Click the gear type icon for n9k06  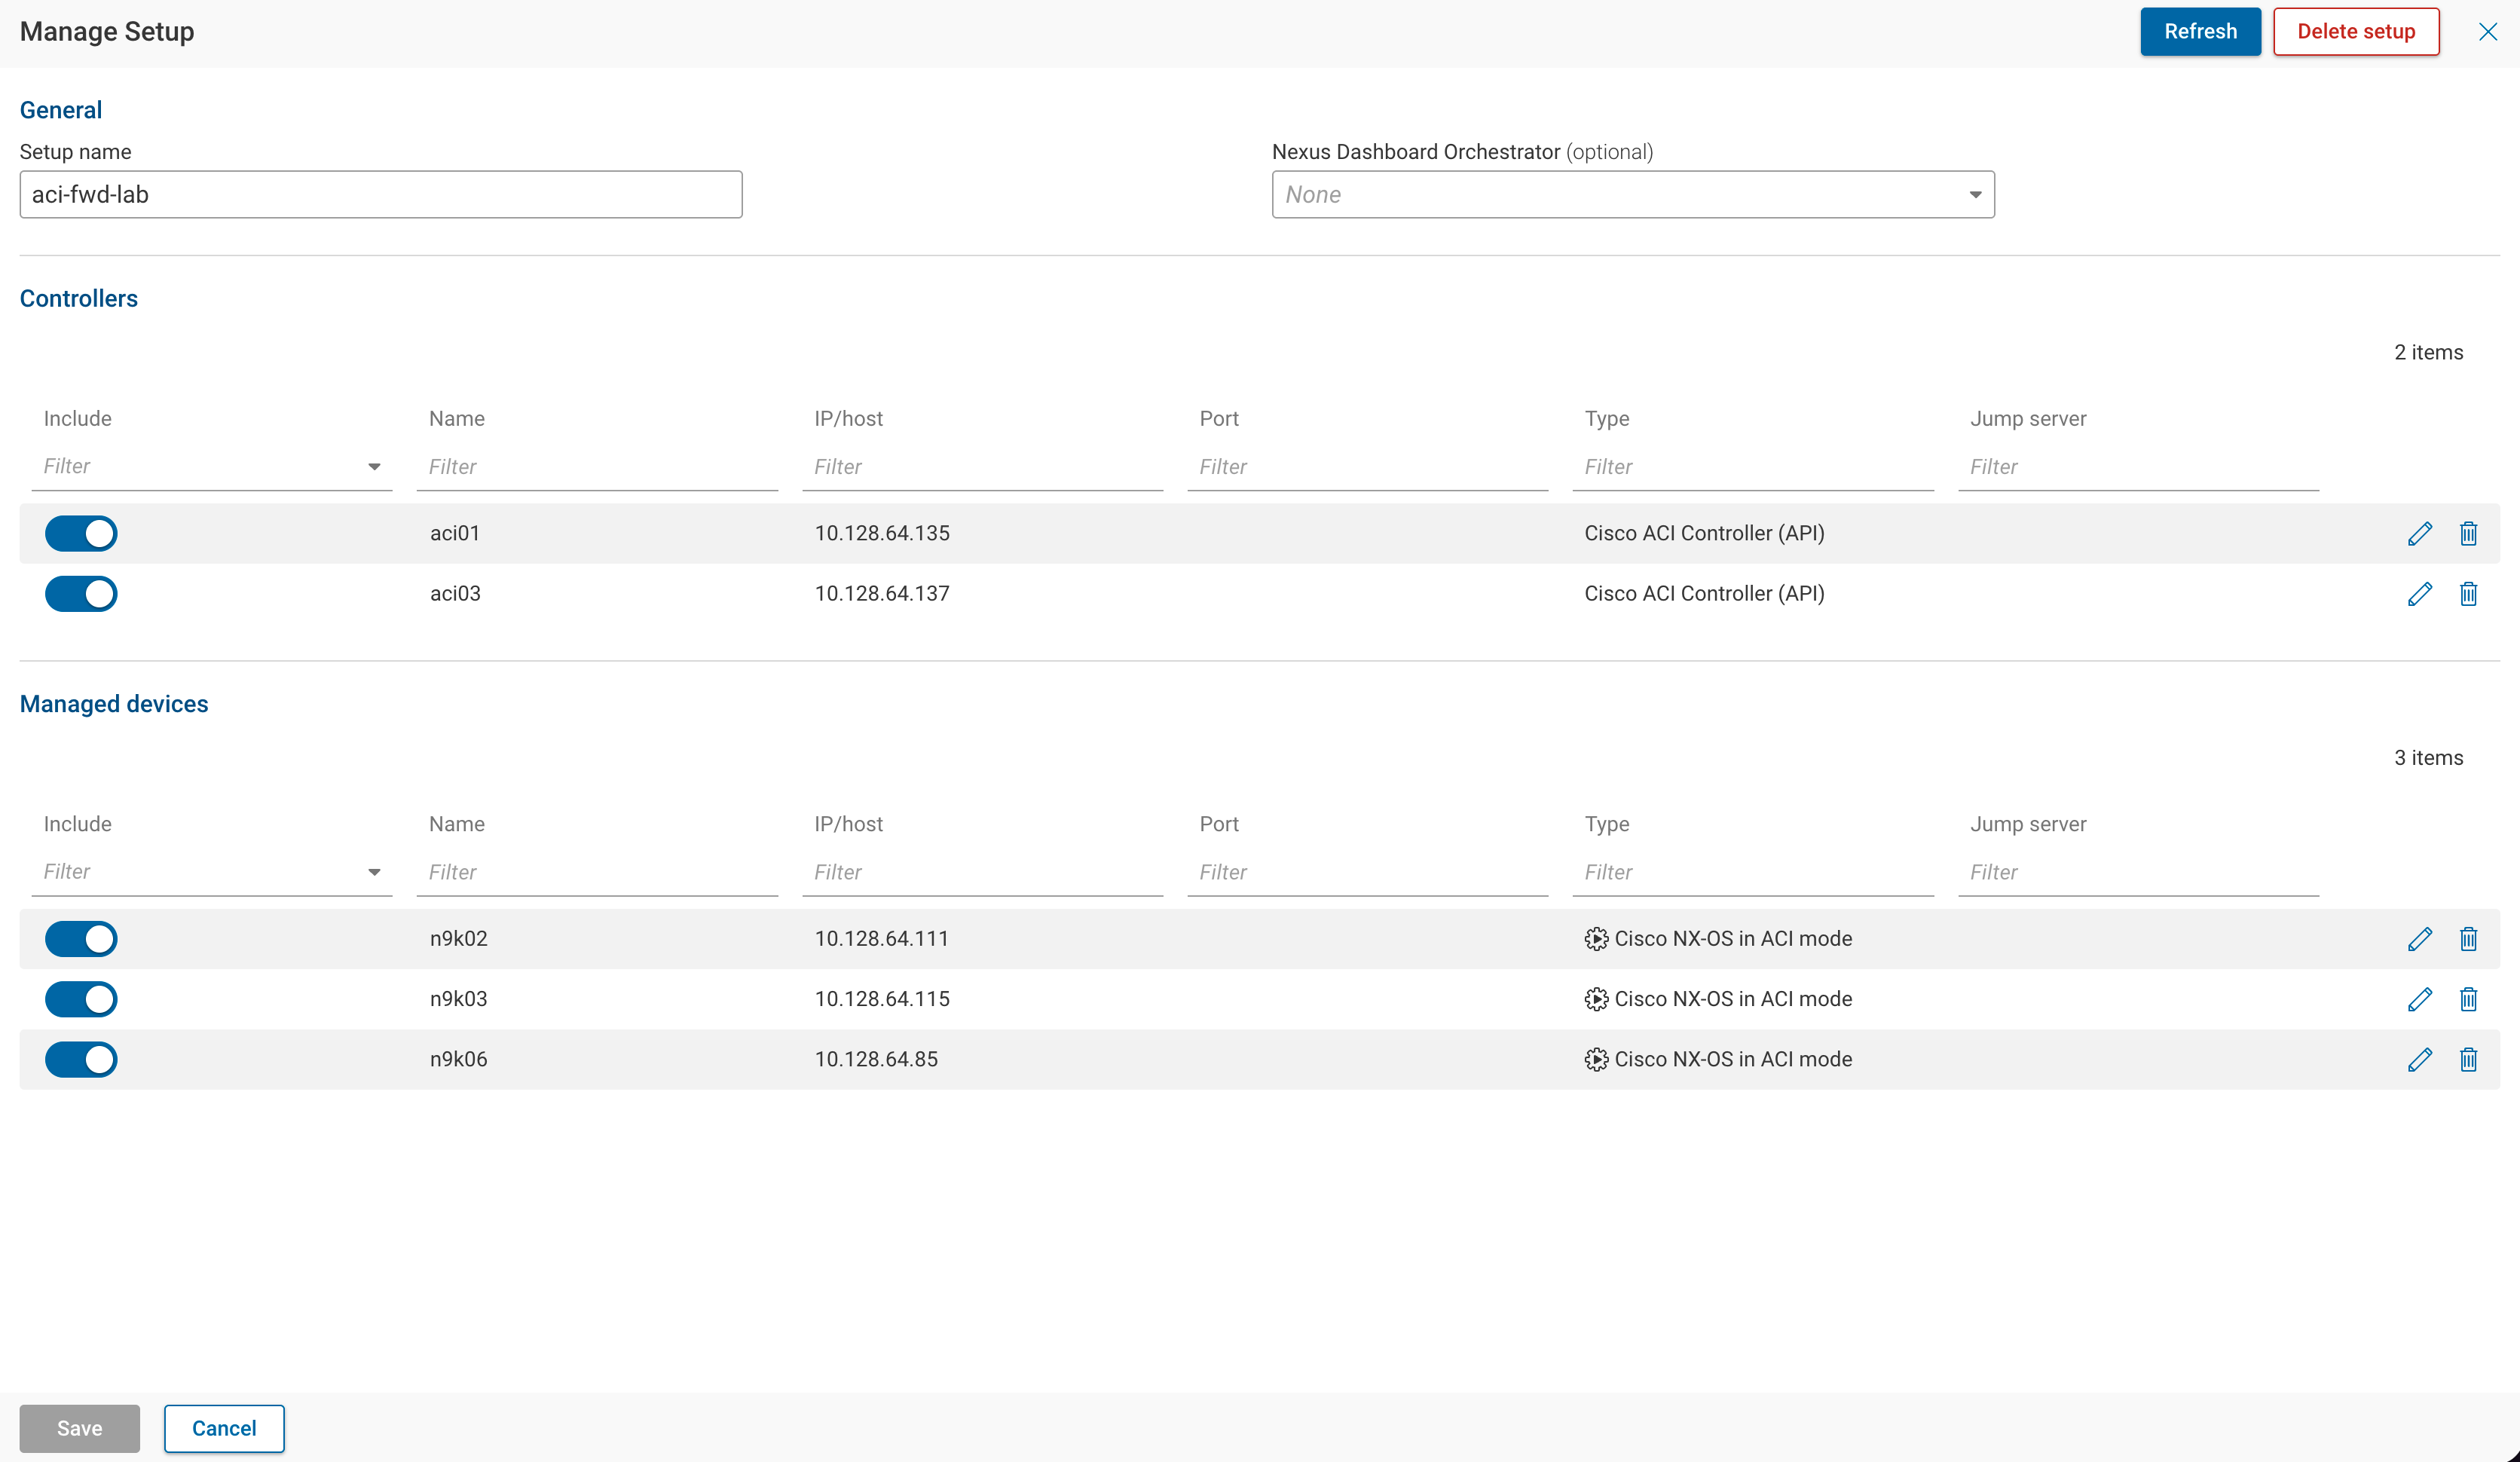[1596, 1059]
